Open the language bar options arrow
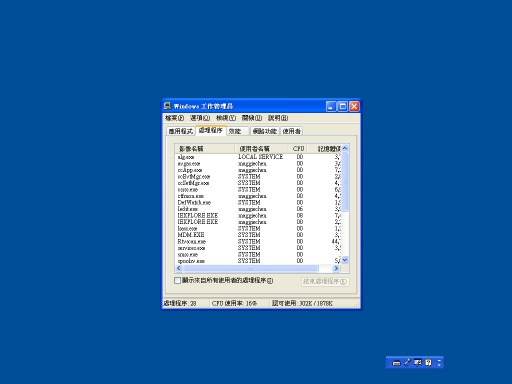 [x=439, y=365]
